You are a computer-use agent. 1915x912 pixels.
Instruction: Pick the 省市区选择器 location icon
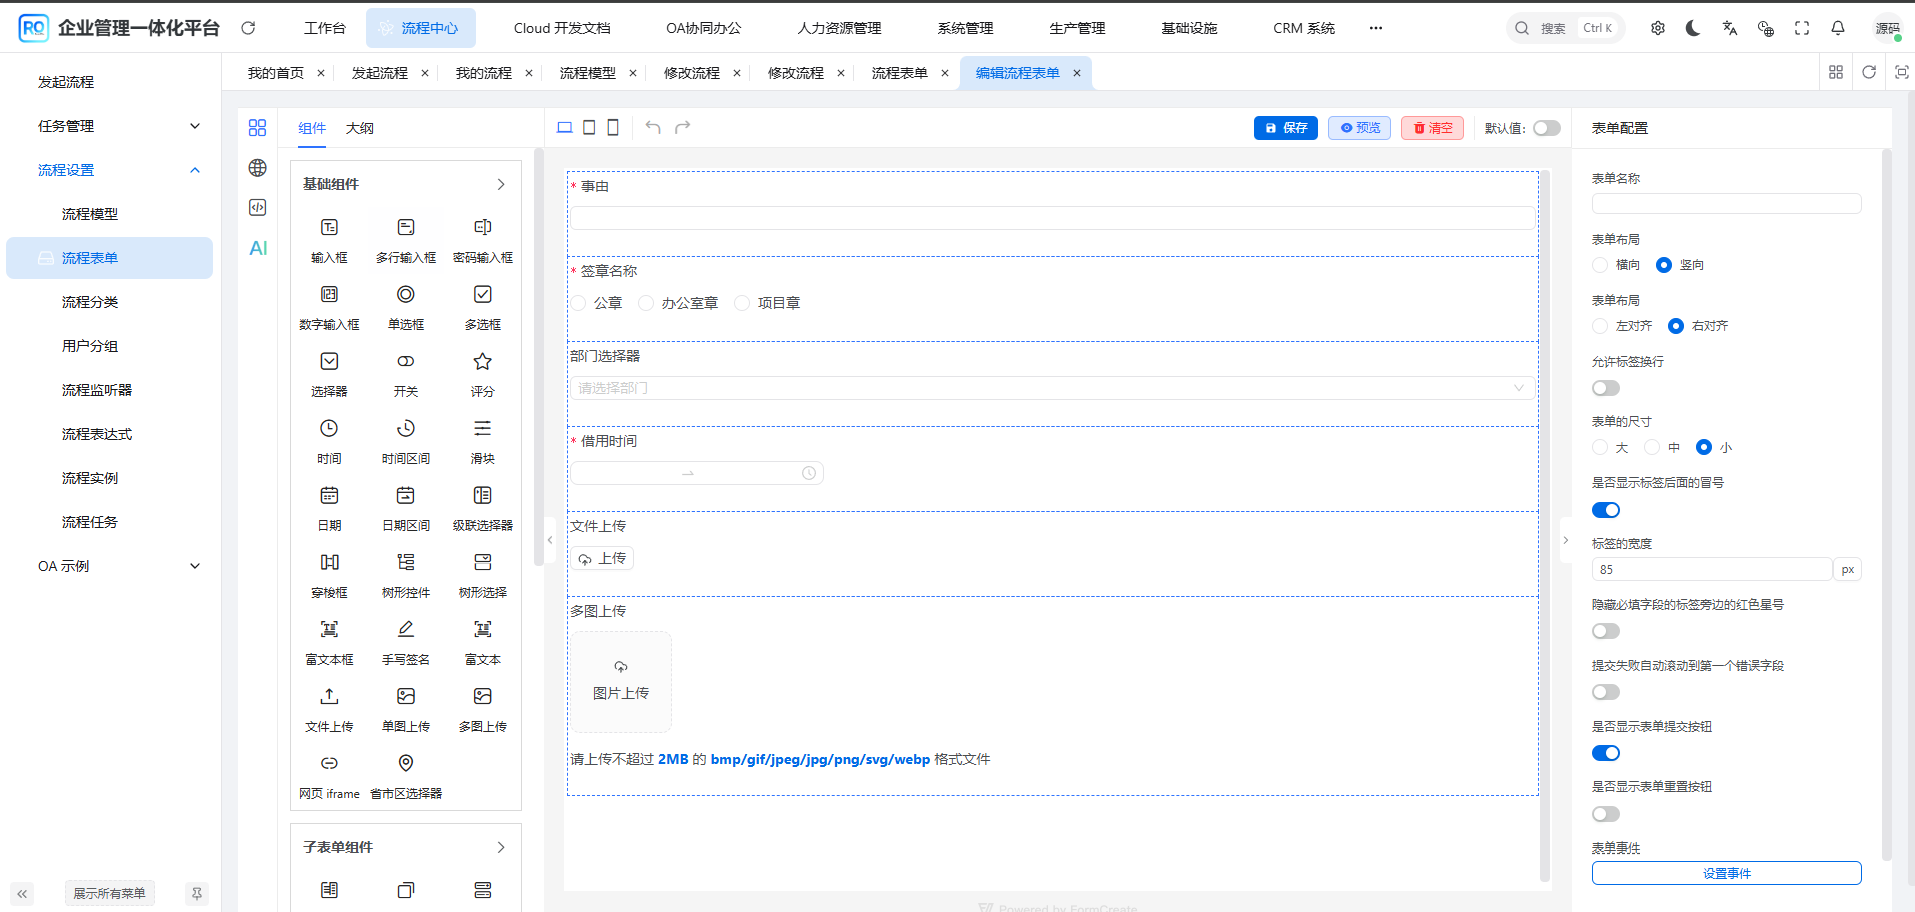pos(405,764)
